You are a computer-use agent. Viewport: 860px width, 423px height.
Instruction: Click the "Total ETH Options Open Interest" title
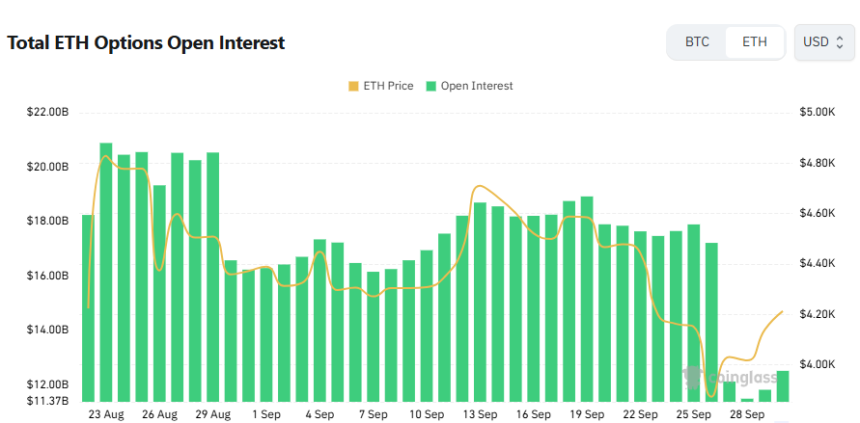(x=146, y=43)
